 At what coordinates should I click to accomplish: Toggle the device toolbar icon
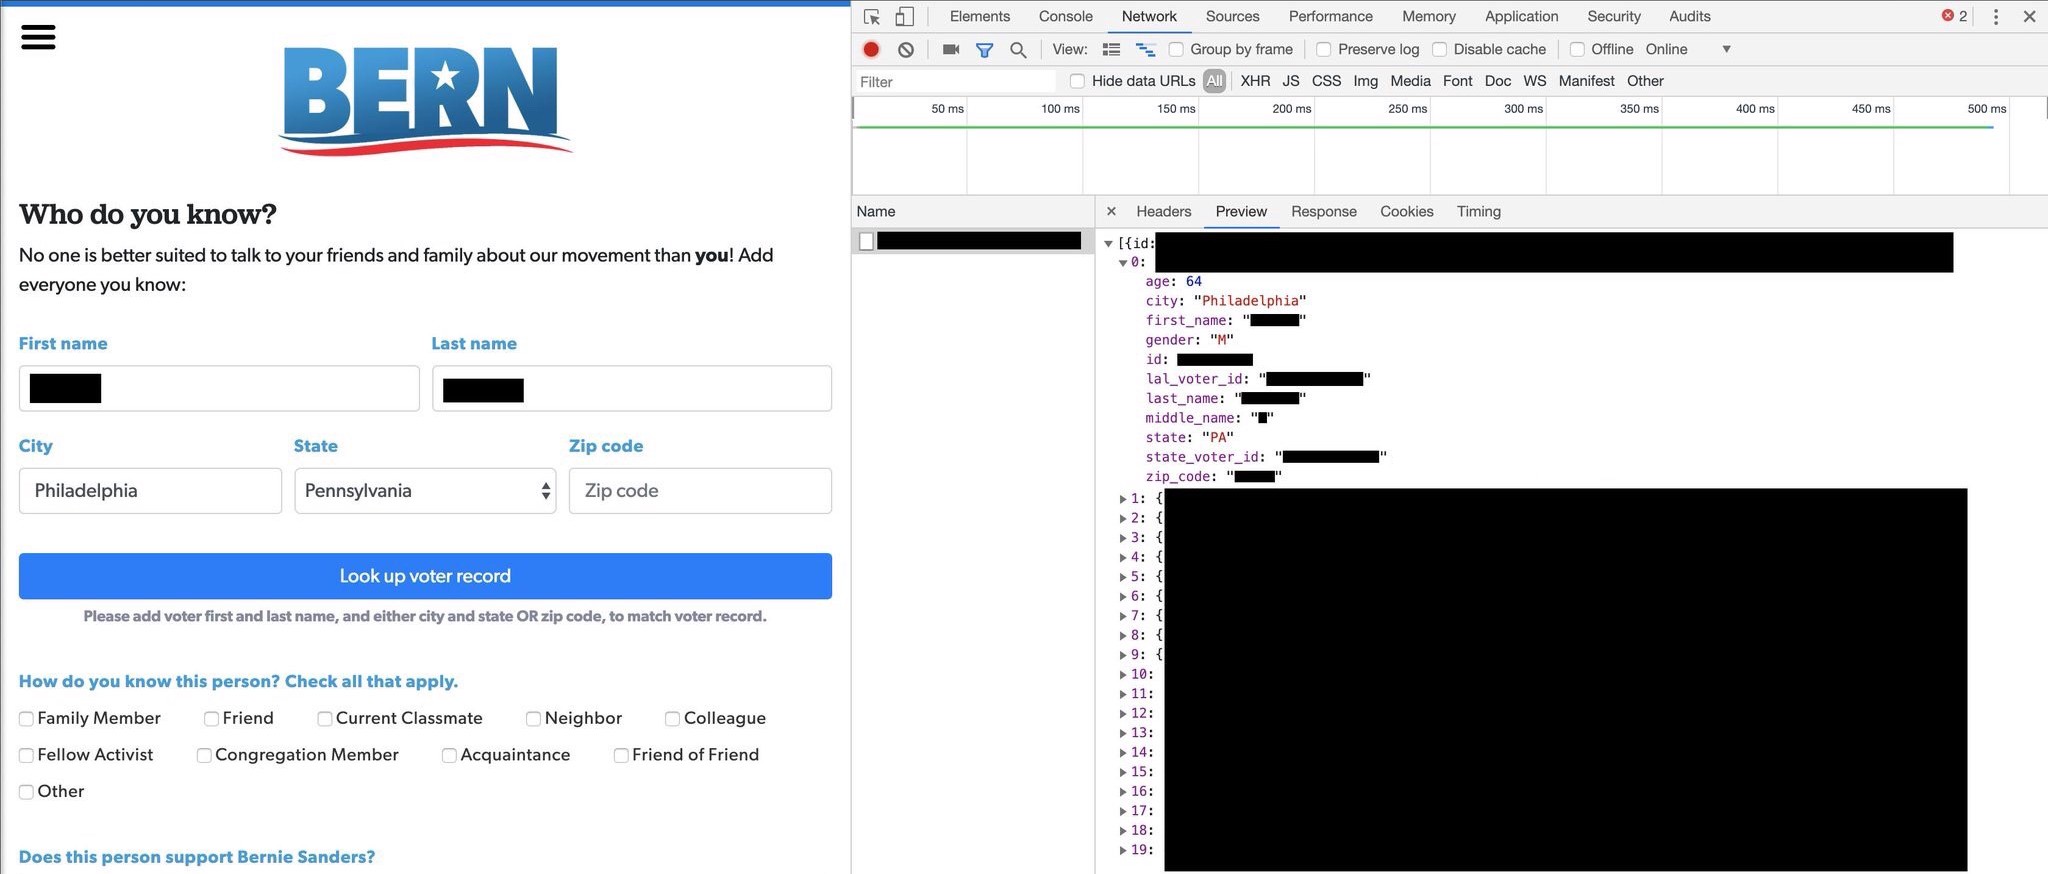904,17
